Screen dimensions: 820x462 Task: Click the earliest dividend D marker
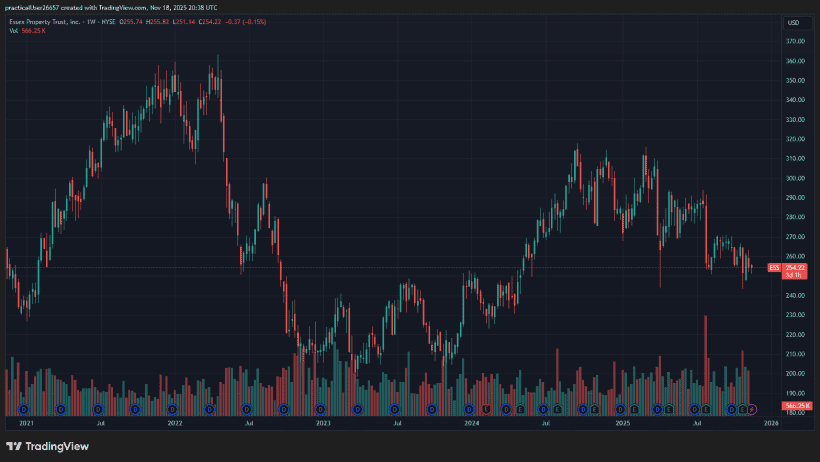coord(23,409)
